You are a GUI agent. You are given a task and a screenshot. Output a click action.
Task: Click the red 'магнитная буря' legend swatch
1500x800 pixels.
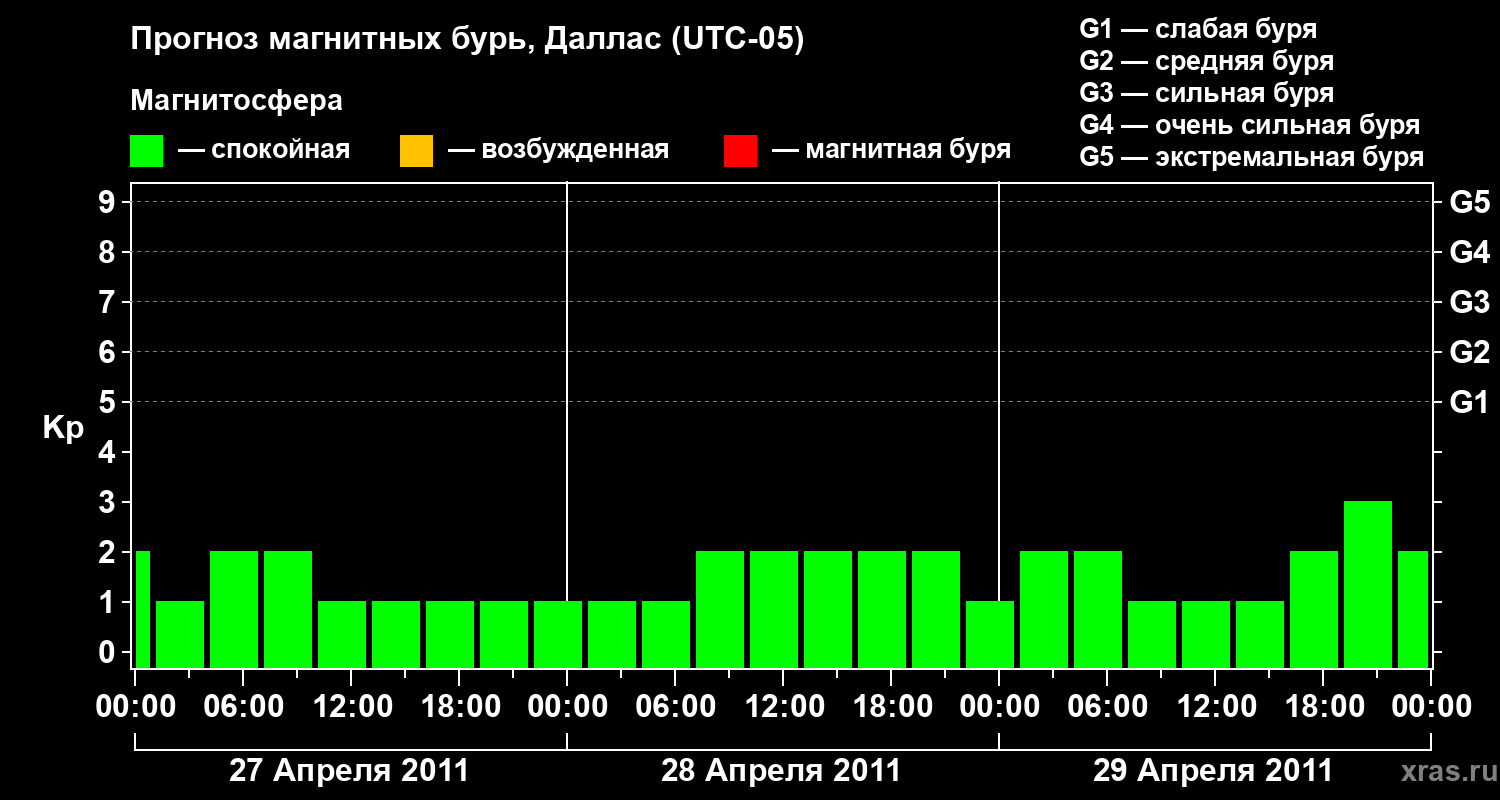pos(740,151)
